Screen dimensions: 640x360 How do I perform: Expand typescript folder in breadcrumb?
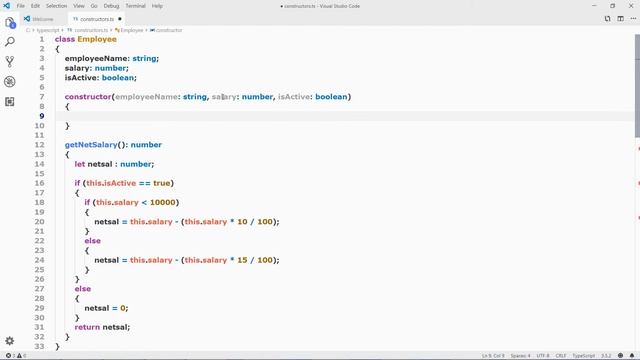click(48, 30)
